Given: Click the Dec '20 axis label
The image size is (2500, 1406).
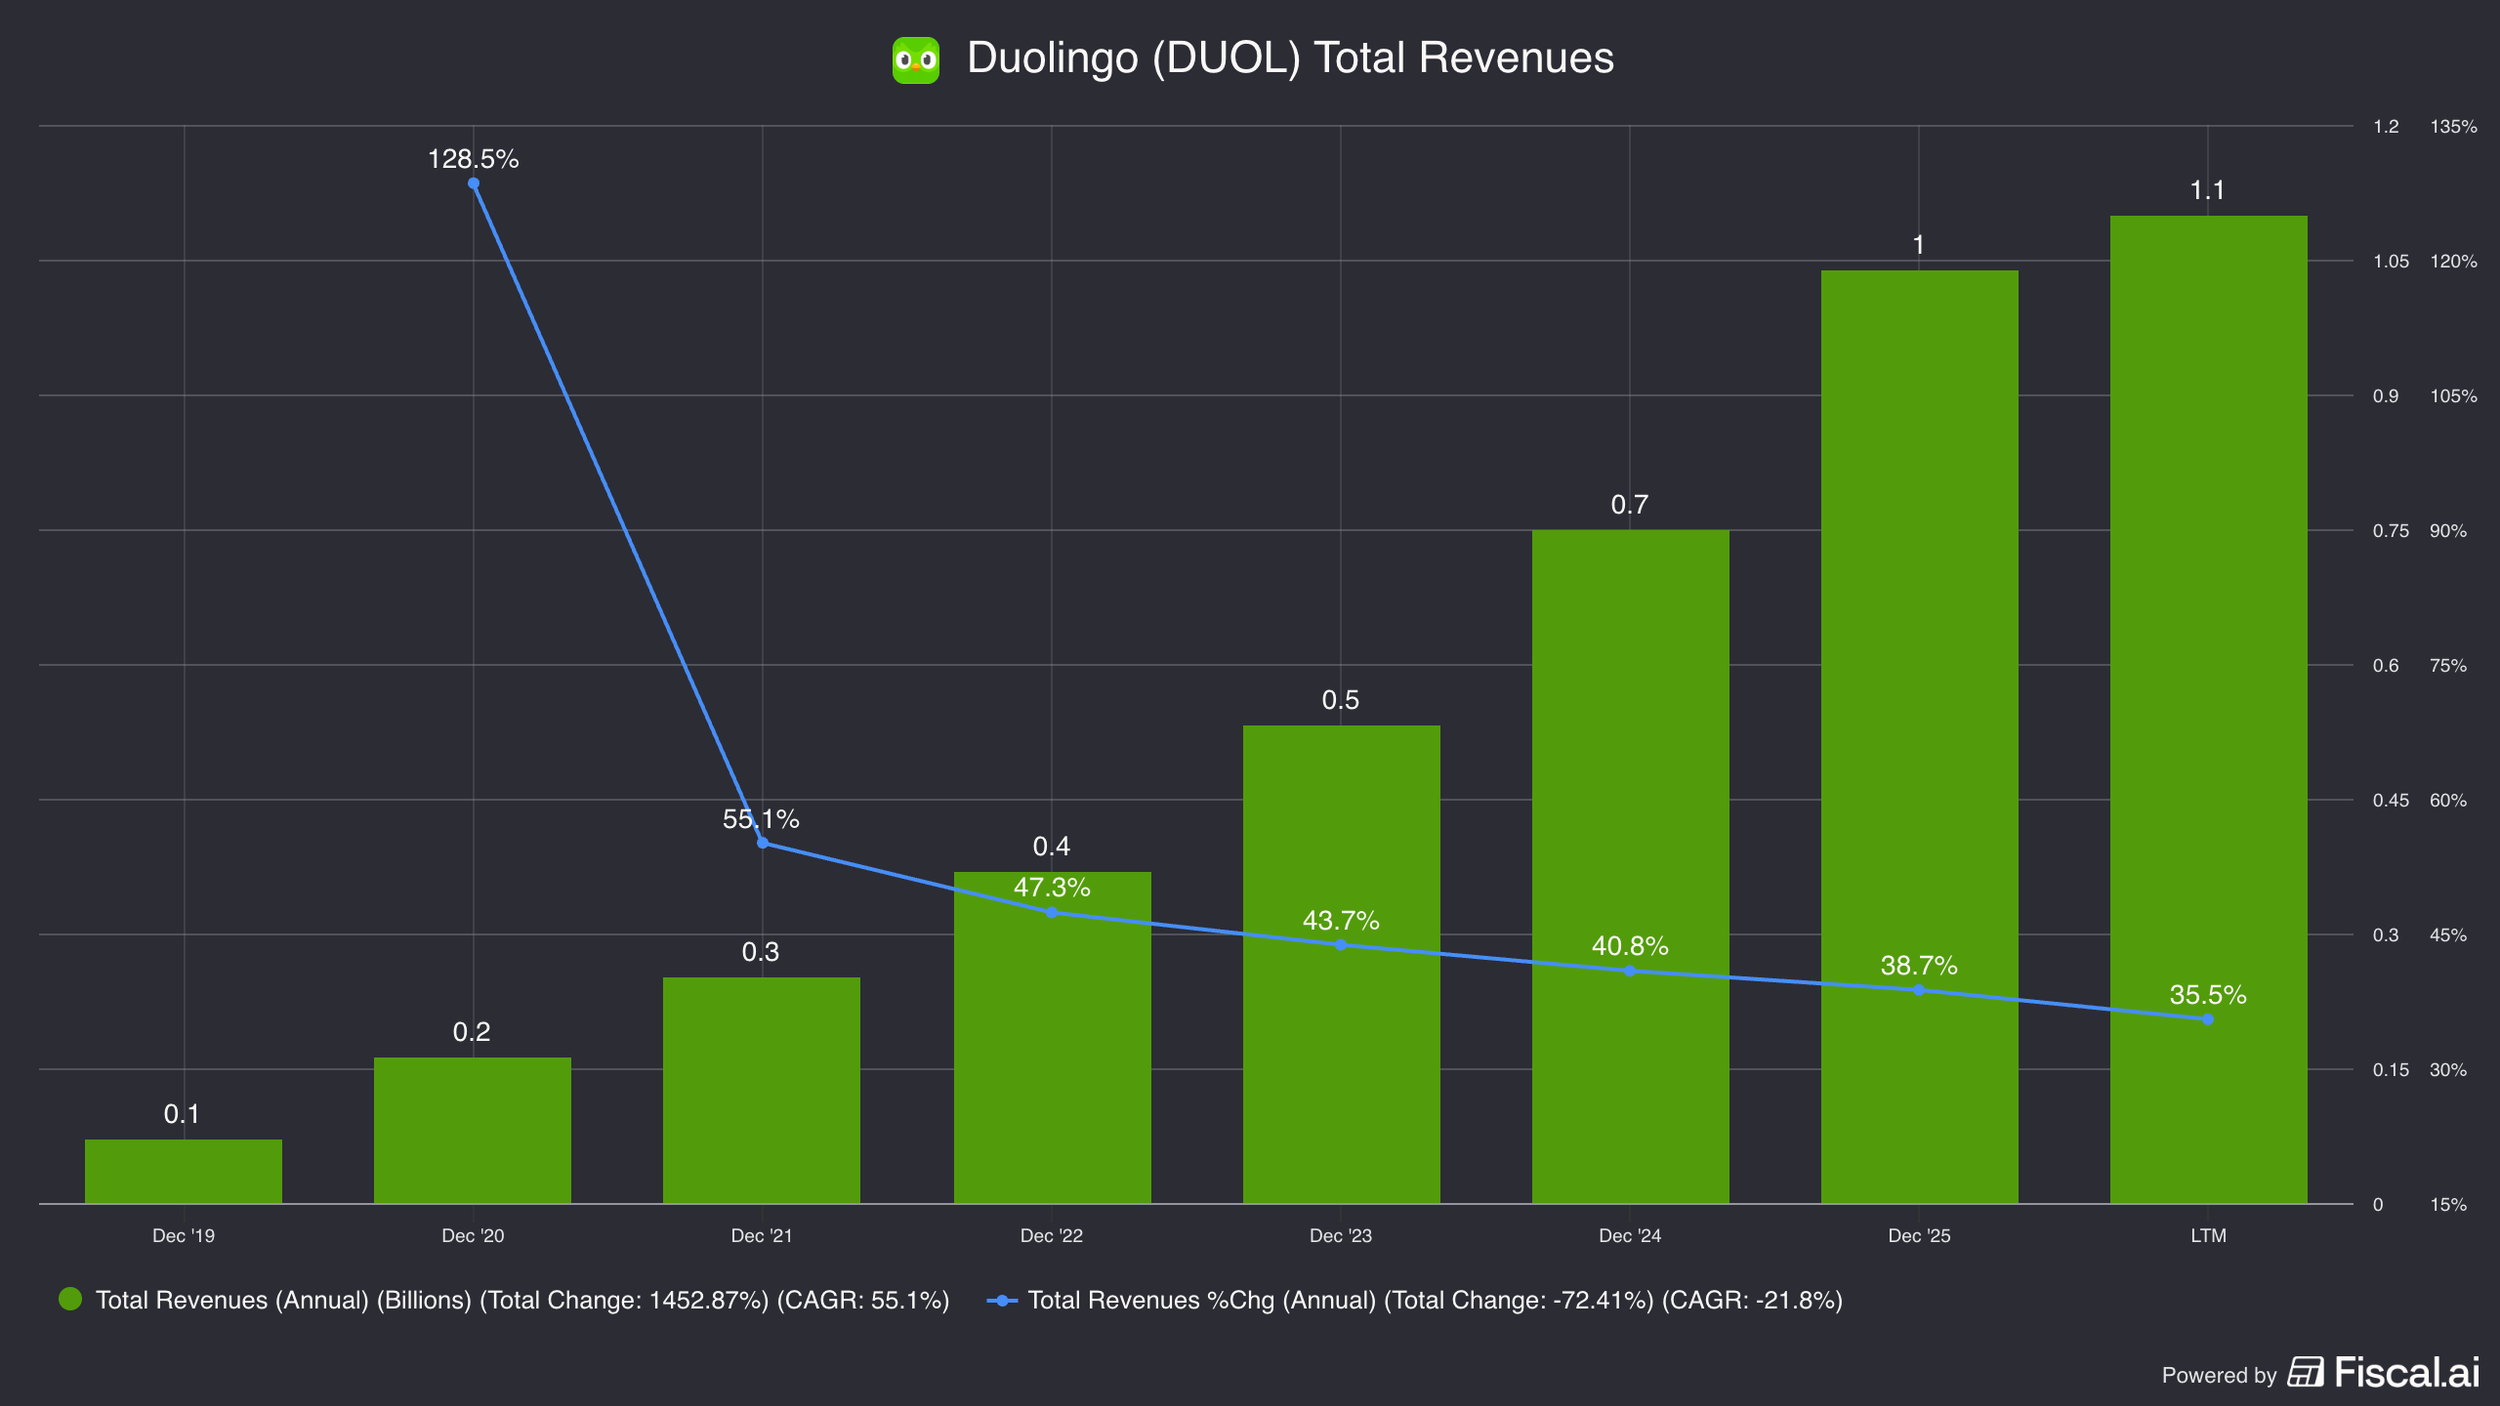Looking at the screenshot, I should click(x=473, y=1236).
